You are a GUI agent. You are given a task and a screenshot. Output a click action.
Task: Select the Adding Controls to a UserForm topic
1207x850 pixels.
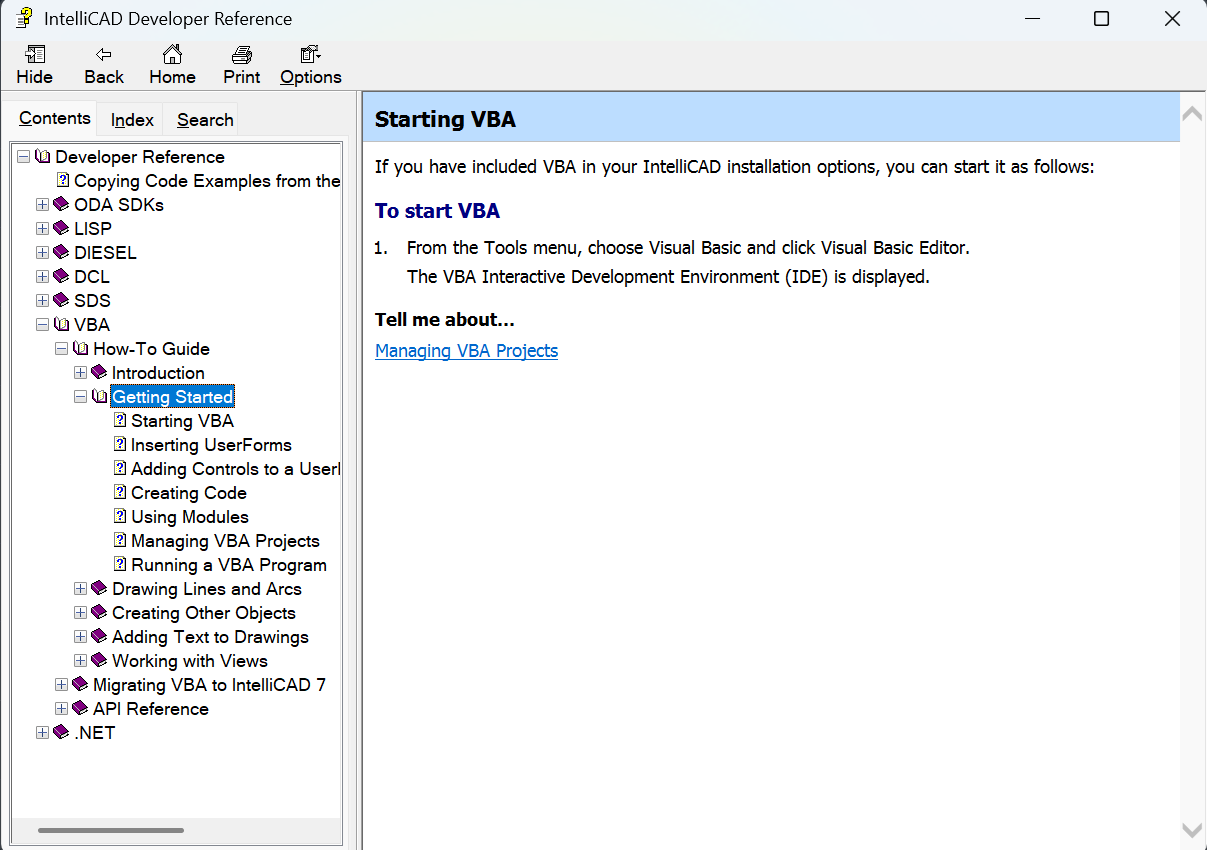[x=236, y=469]
